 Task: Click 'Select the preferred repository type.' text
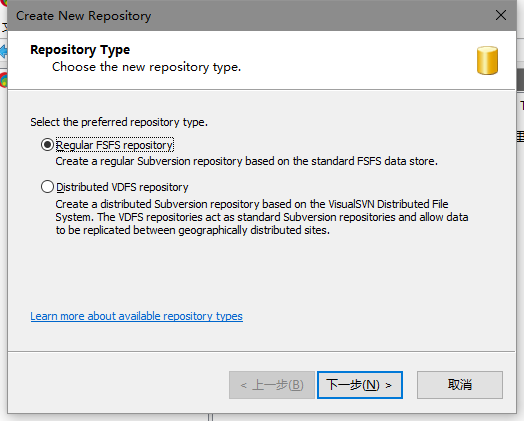click(x=119, y=122)
